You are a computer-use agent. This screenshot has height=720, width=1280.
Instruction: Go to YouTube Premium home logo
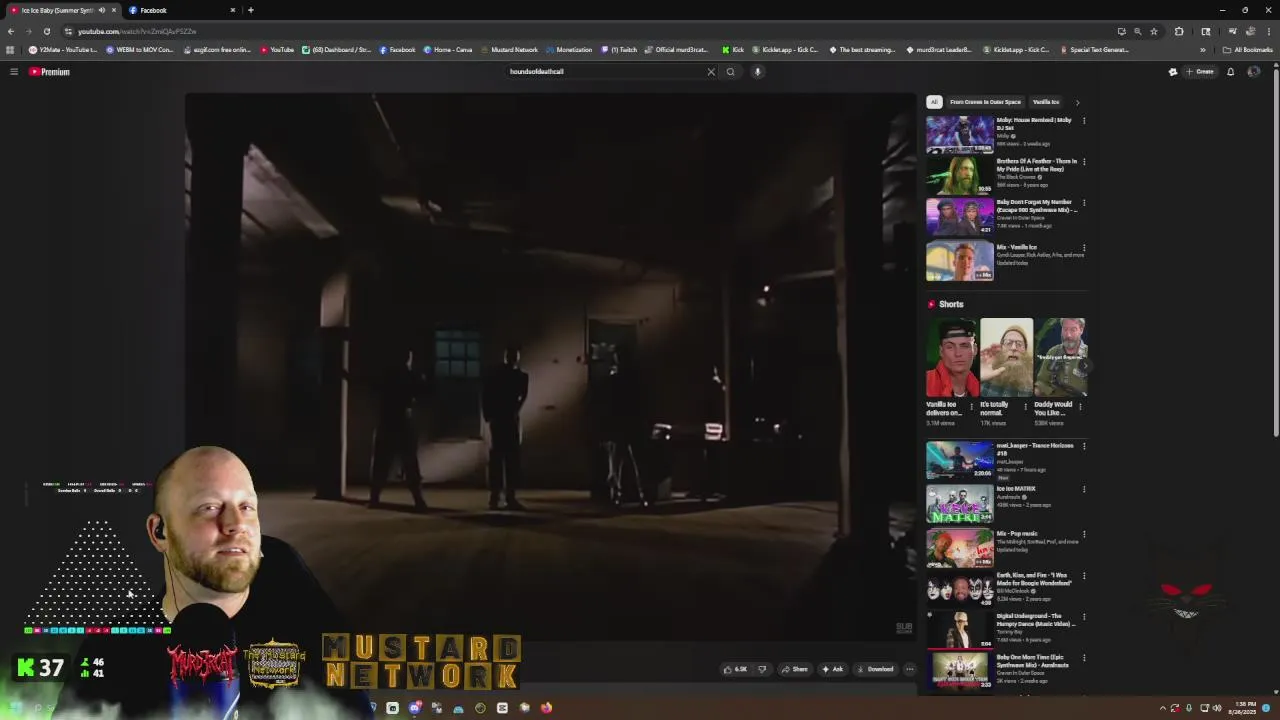coord(49,72)
